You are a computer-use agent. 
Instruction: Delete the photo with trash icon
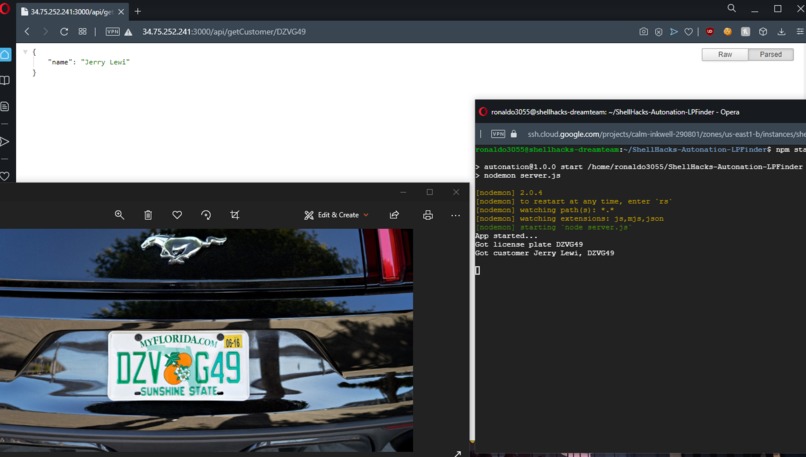tap(148, 215)
